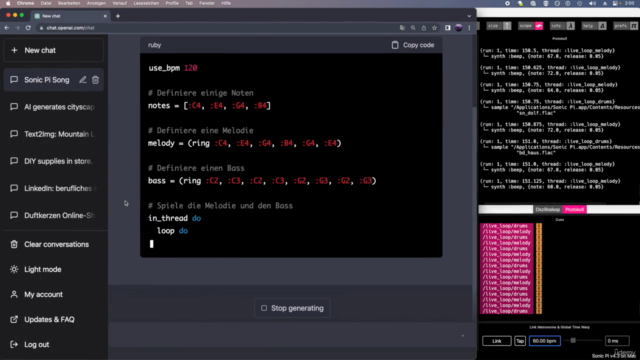Open the AI generates cityscape conversation
Viewport: 640px width, 360px height.
tap(53, 107)
